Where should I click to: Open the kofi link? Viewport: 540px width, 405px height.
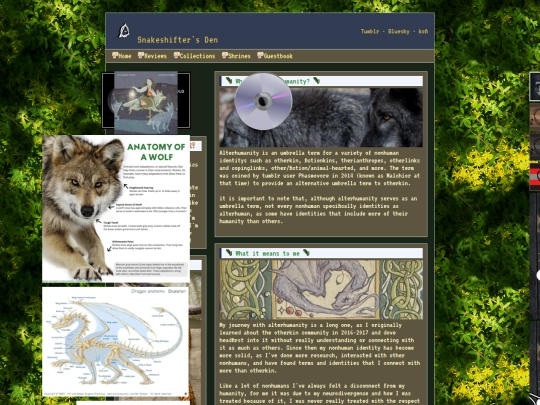tap(423, 31)
